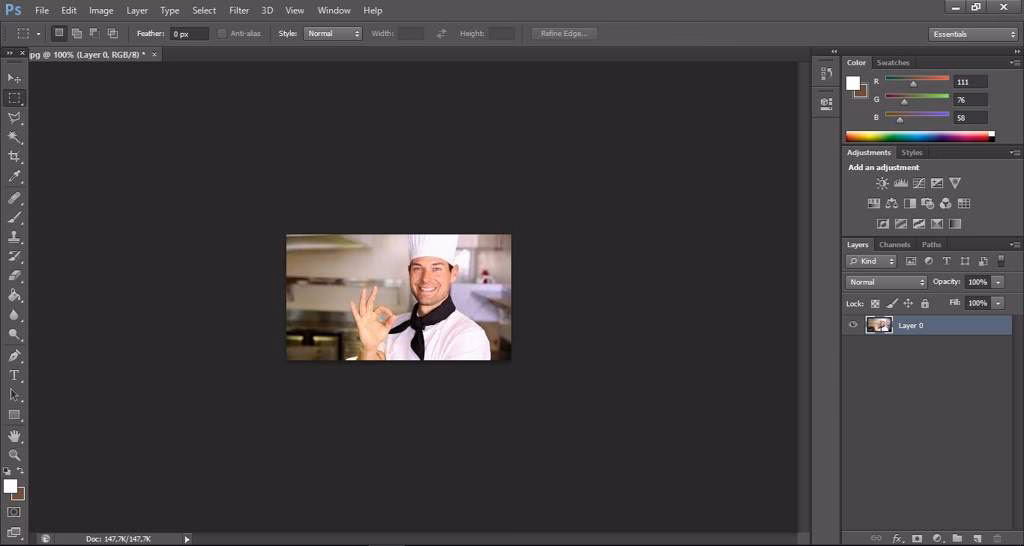Select the Magic Wand tool
The width and height of the screenshot is (1024, 546).
pyautogui.click(x=15, y=137)
